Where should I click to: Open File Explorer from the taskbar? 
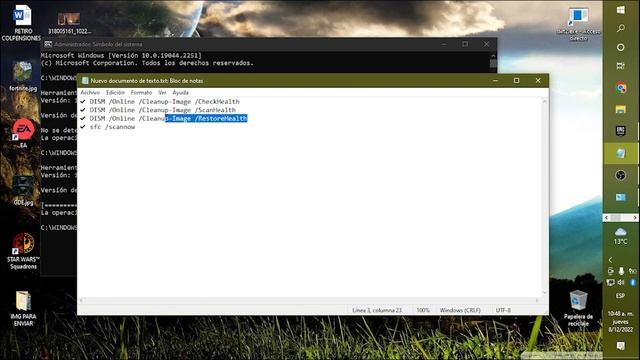(621, 109)
